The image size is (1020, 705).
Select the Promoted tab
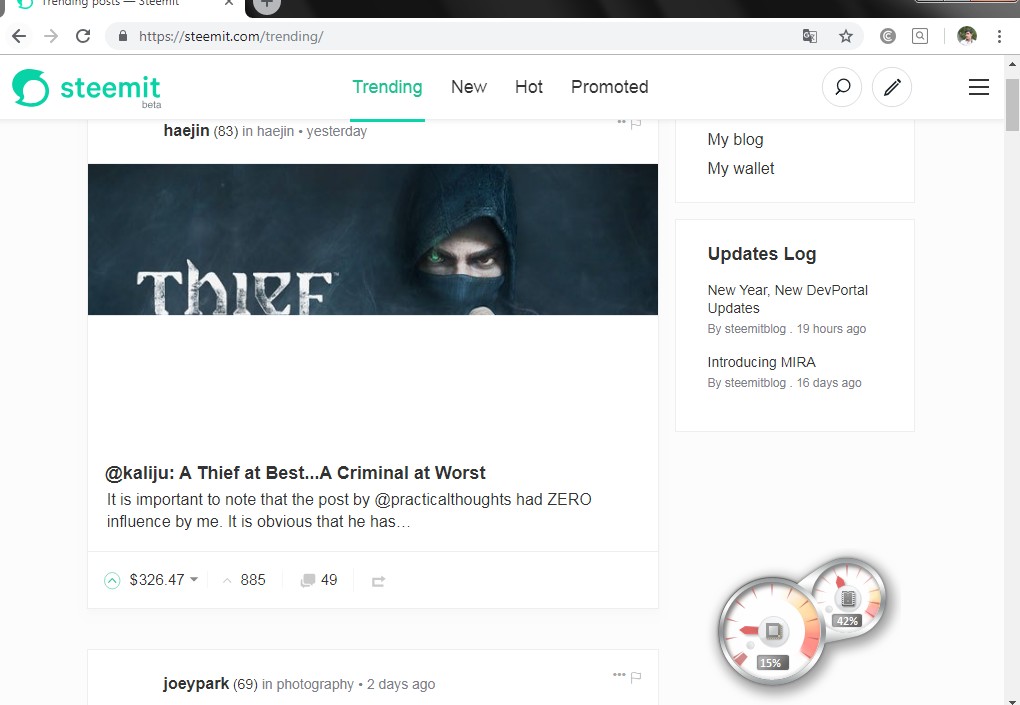coord(609,87)
